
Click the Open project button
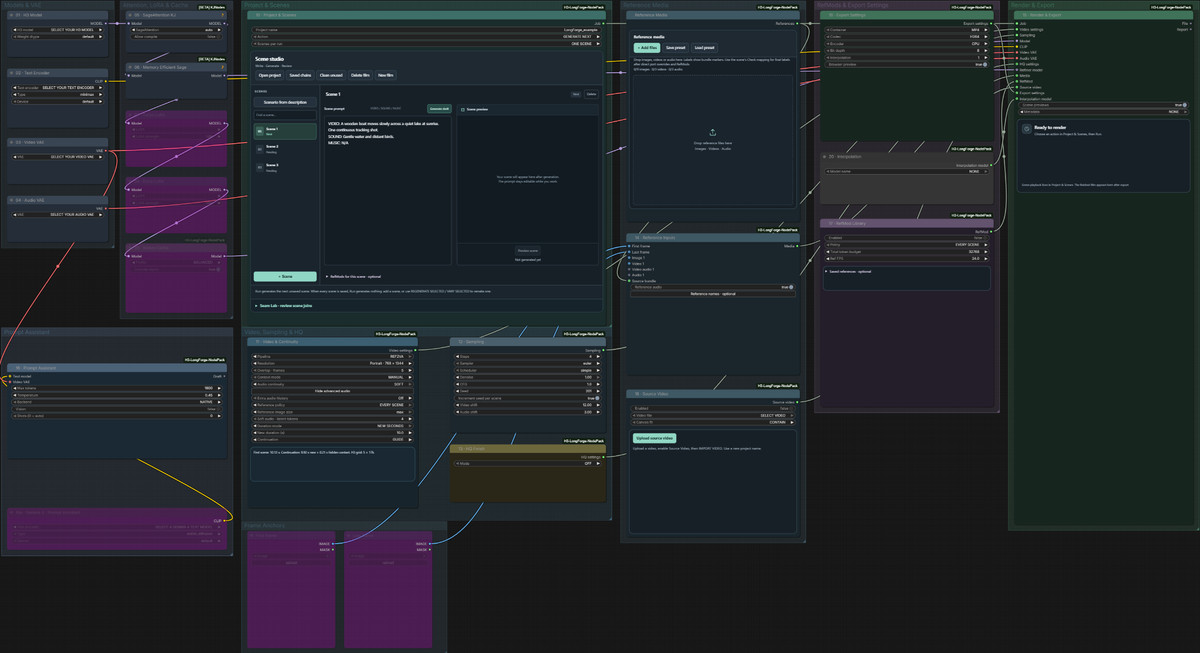pyautogui.click(x=270, y=75)
